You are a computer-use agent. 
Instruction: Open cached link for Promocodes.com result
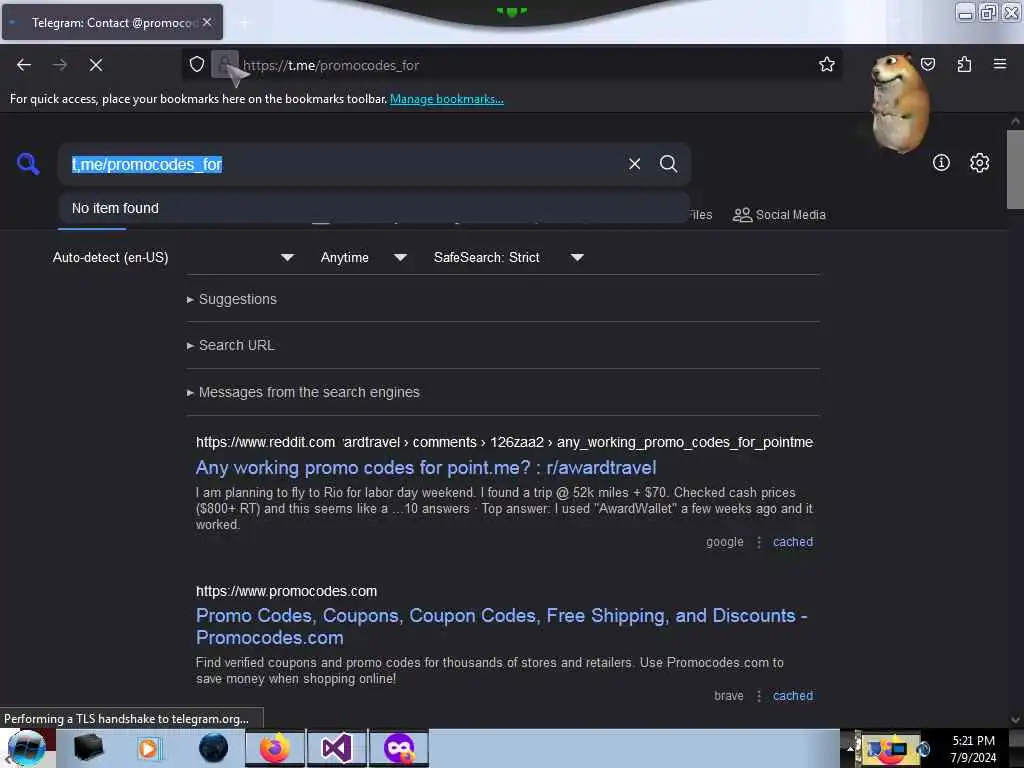click(793, 696)
